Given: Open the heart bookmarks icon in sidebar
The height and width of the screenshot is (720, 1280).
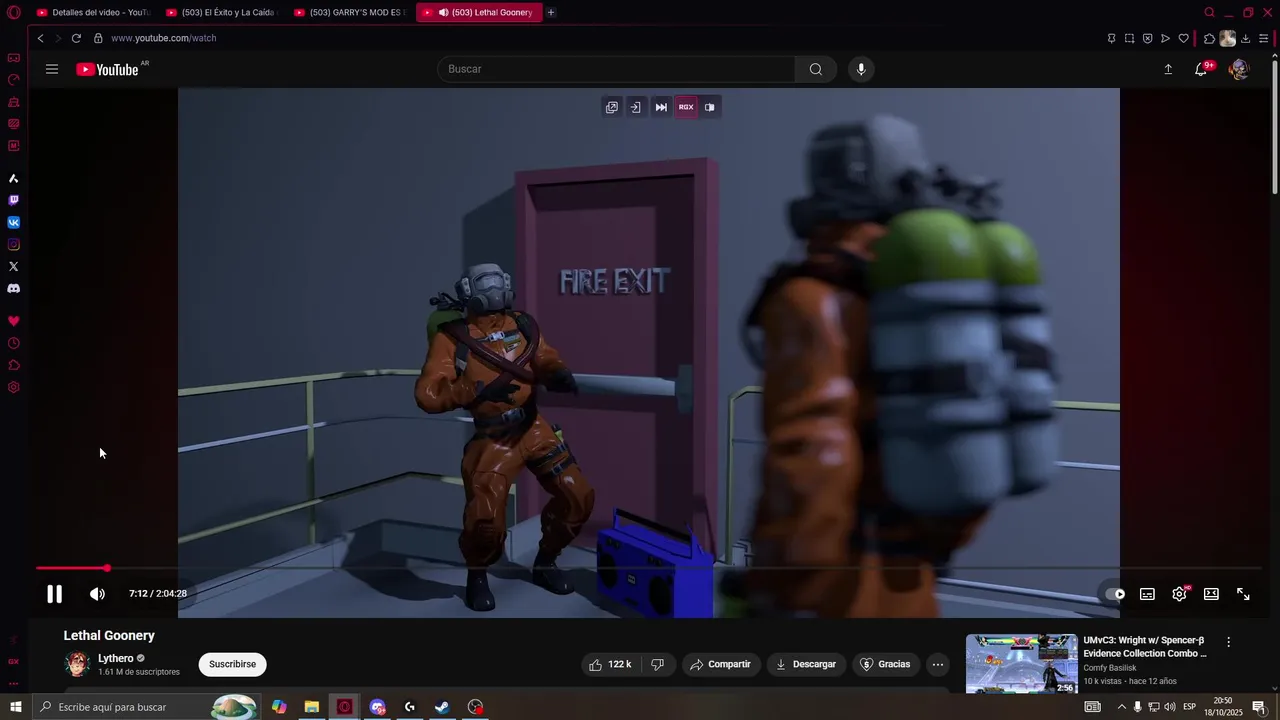Looking at the screenshot, I should 14,321.
